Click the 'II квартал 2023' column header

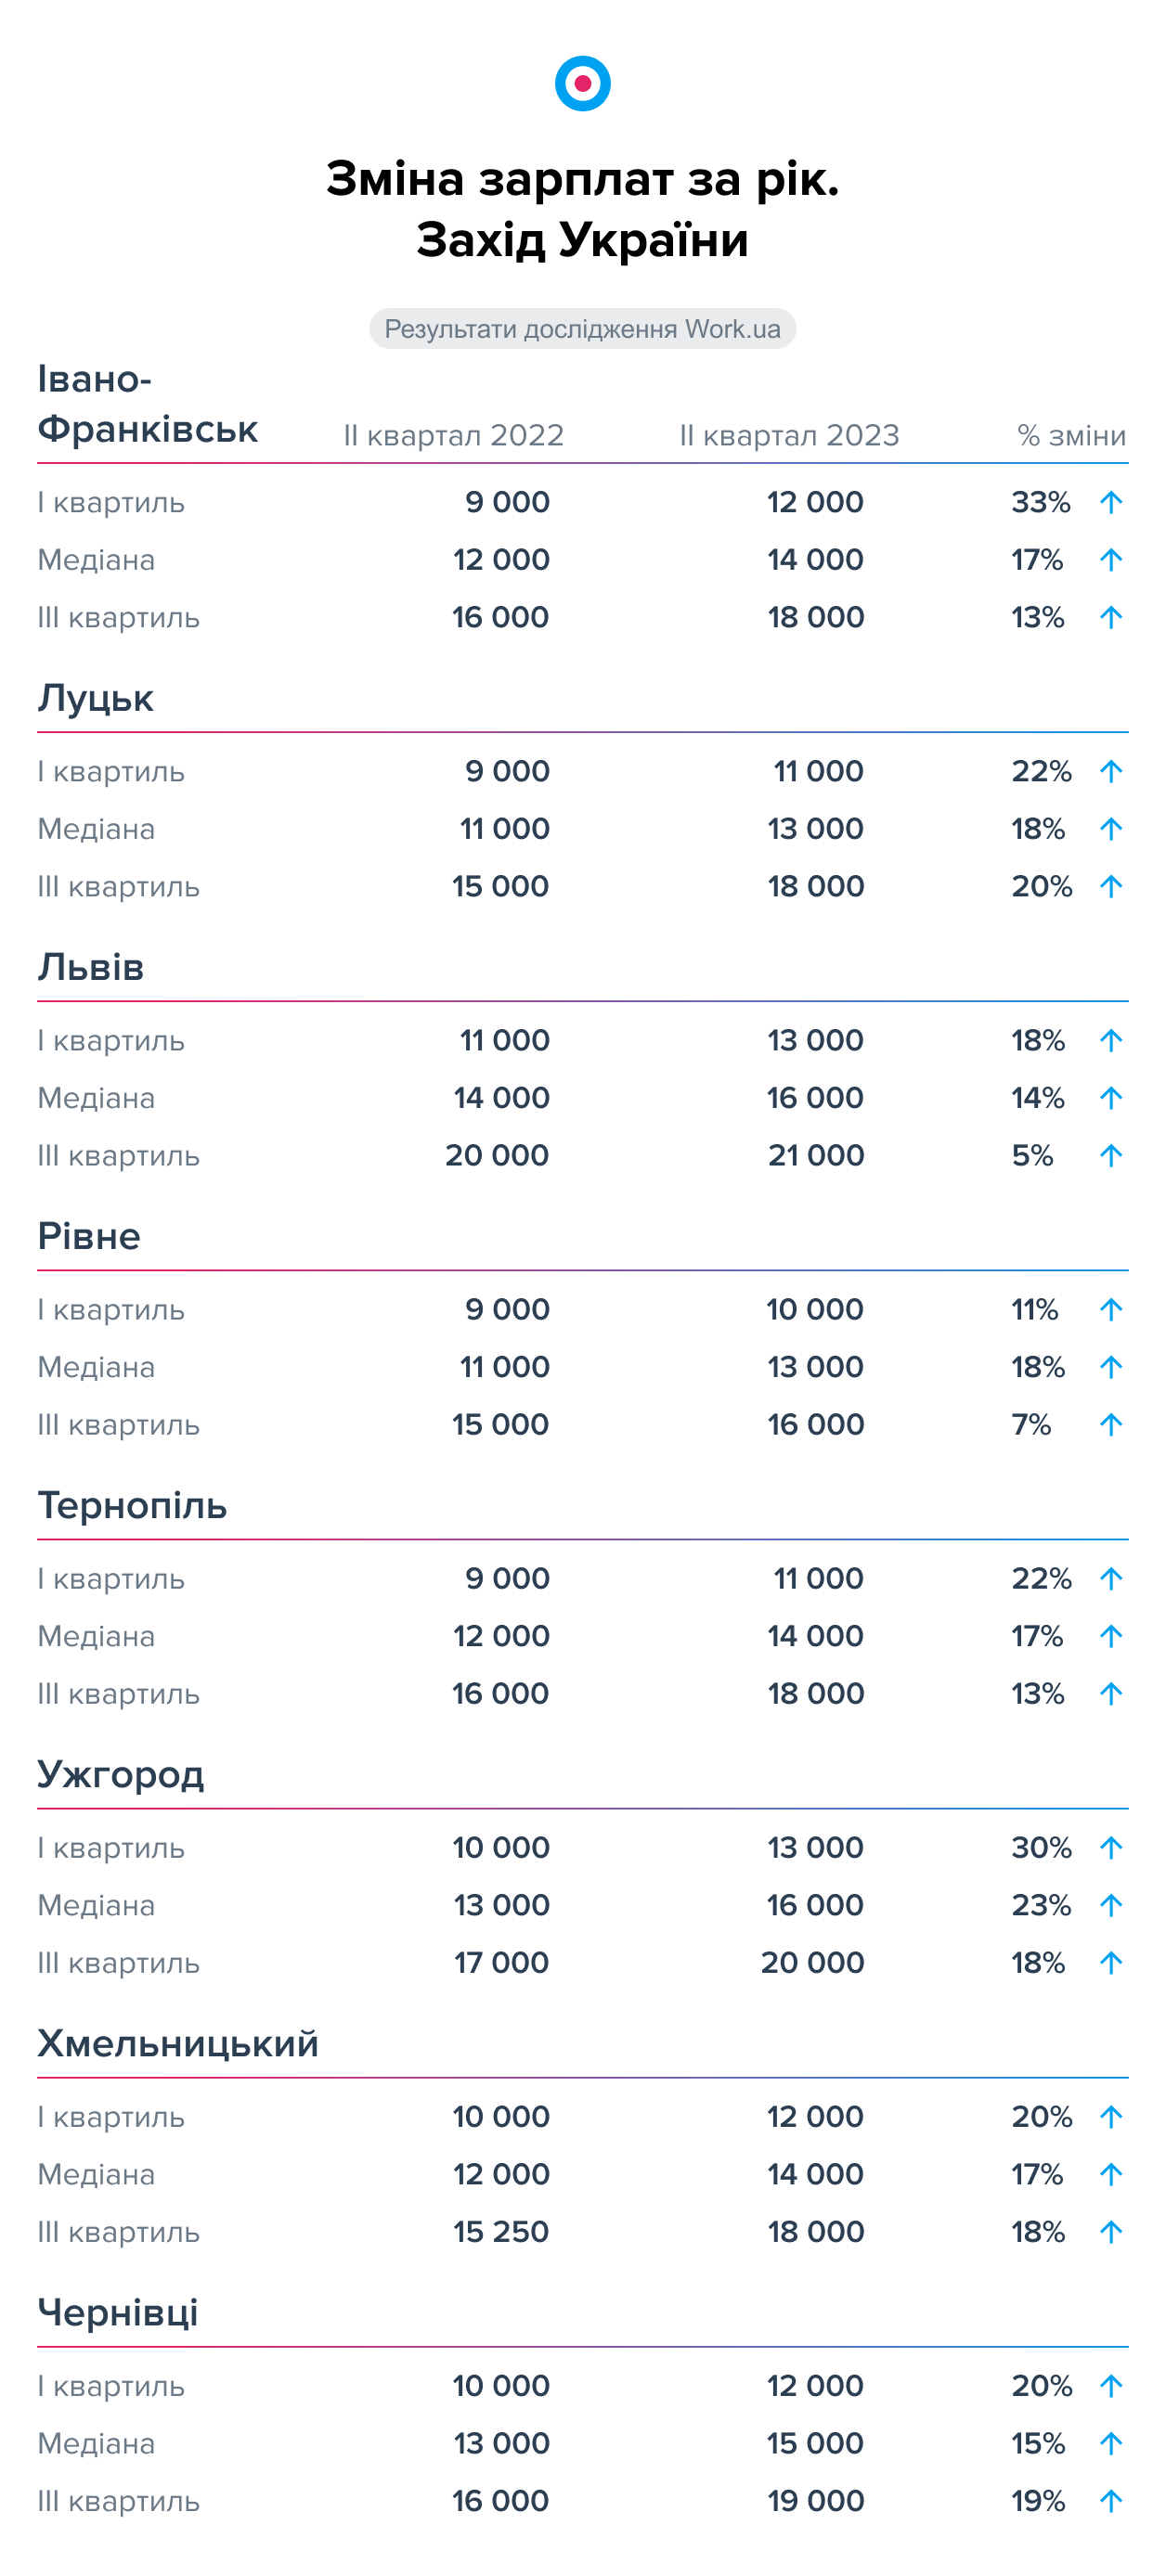coord(789,436)
